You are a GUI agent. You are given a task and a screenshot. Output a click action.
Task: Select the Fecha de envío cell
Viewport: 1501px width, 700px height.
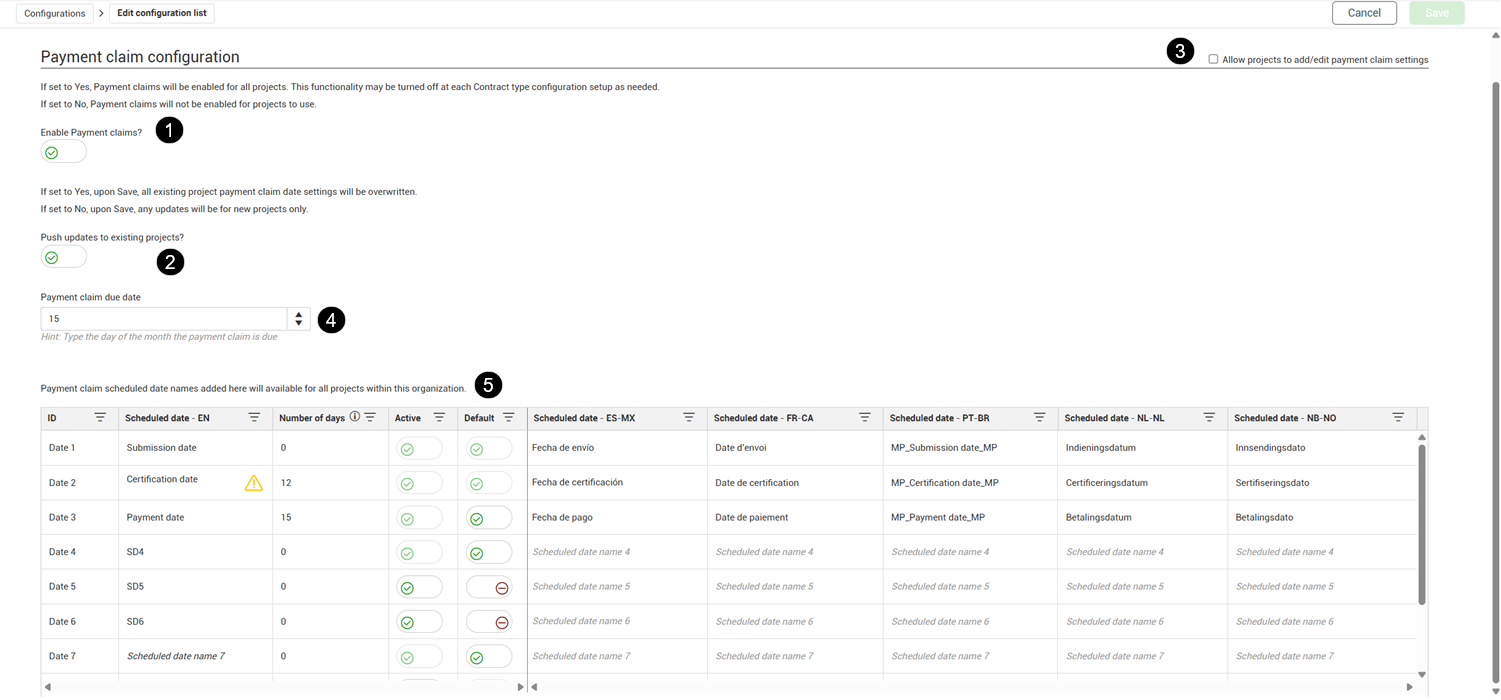[x=617, y=448]
